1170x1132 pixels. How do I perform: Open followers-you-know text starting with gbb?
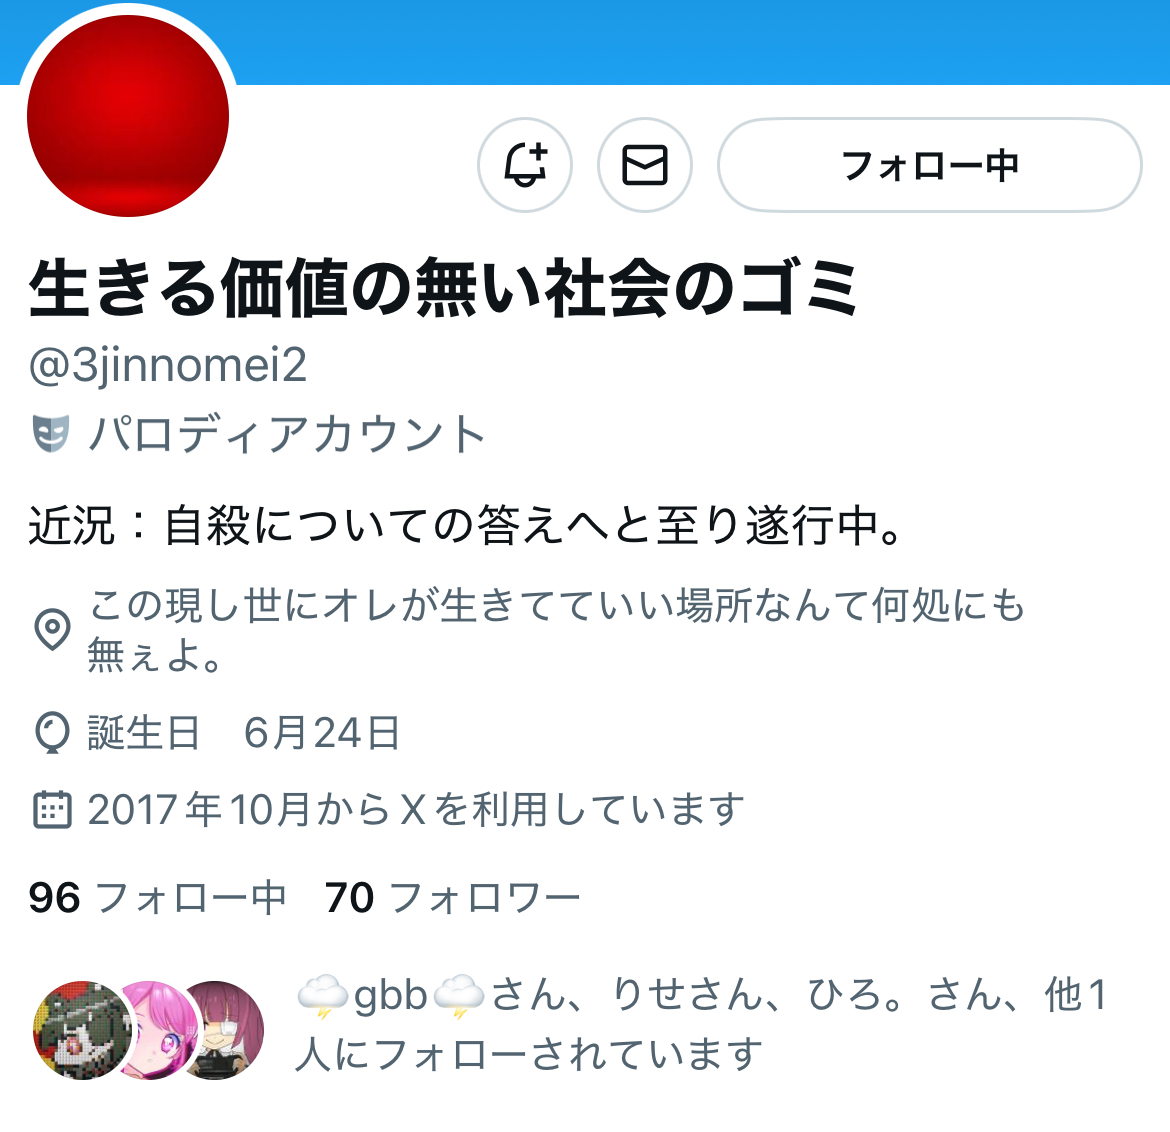point(701,1024)
